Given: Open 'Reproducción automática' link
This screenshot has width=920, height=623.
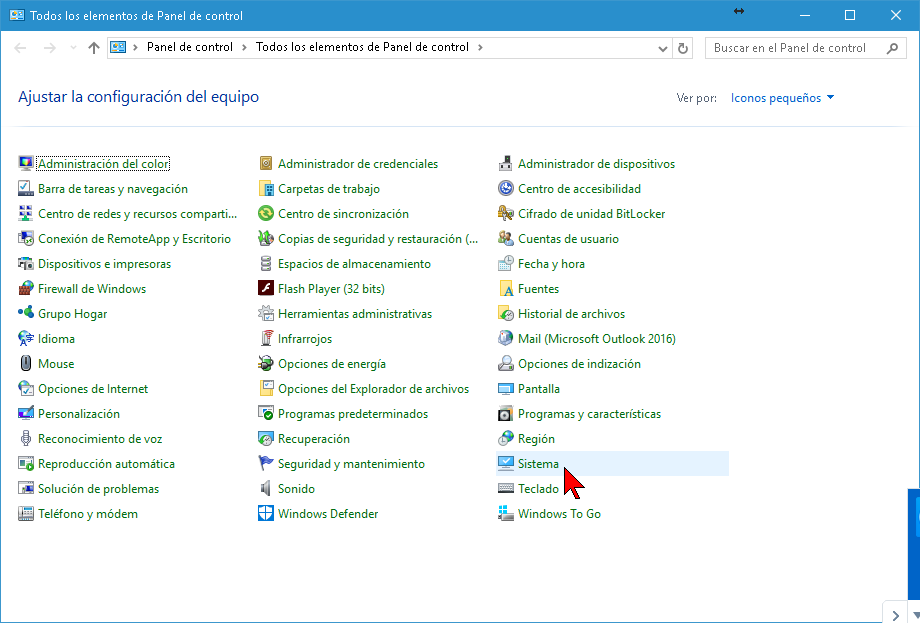Looking at the screenshot, I should pyautogui.click(x=106, y=463).
